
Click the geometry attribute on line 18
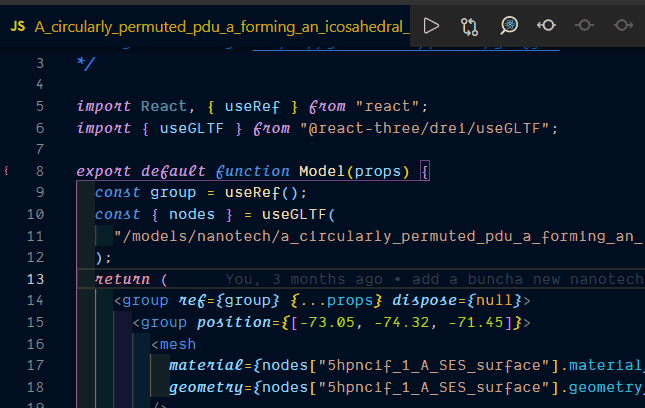[x=206, y=387]
